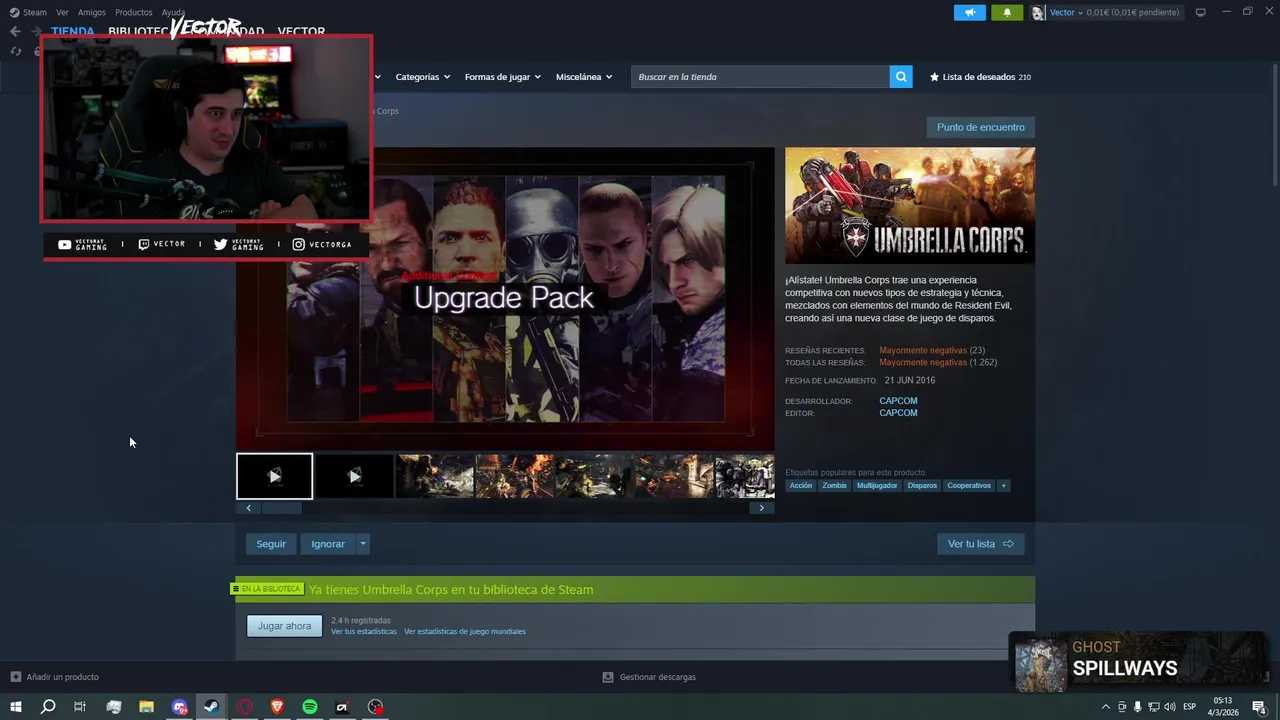Image resolution: width=1280 pixels, height=720 pixels.
Task: Select the Acción tag
Action: (x=801, y=486)
